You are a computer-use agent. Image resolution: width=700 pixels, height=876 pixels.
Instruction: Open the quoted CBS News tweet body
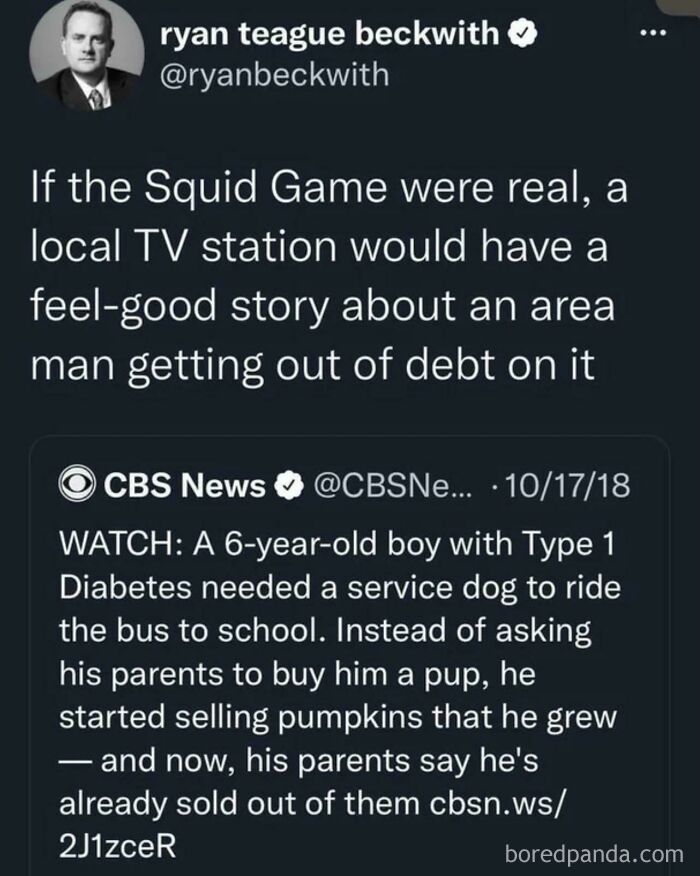(x=340, y=695)
